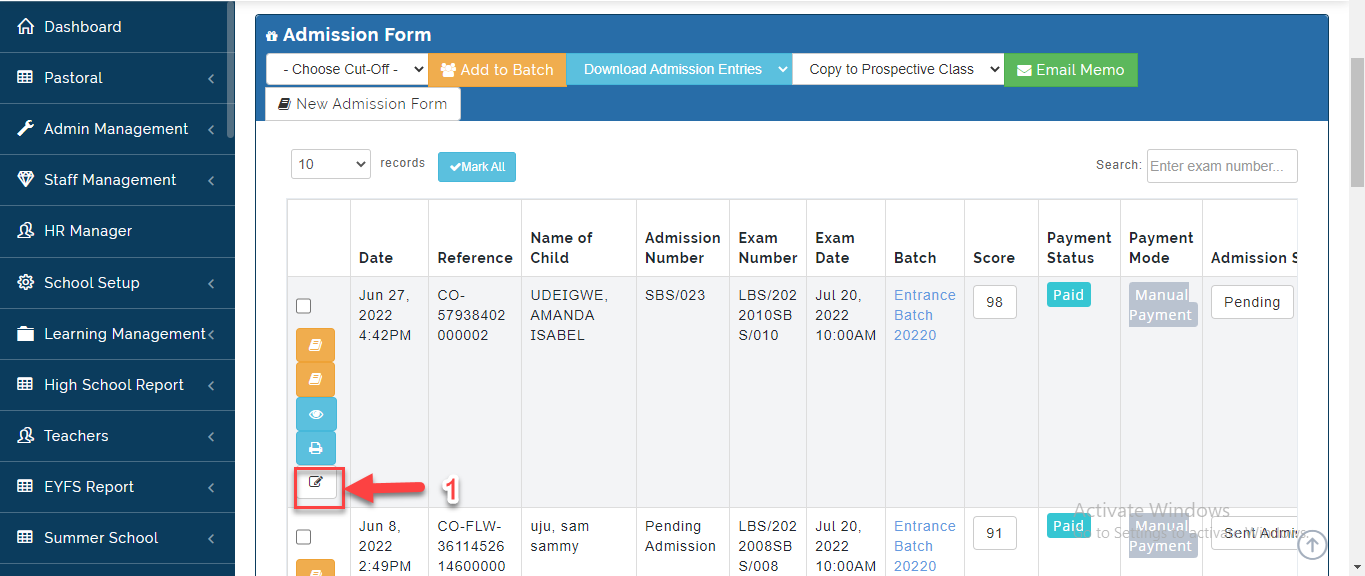Click the score field showing 98

click(994, 302)
